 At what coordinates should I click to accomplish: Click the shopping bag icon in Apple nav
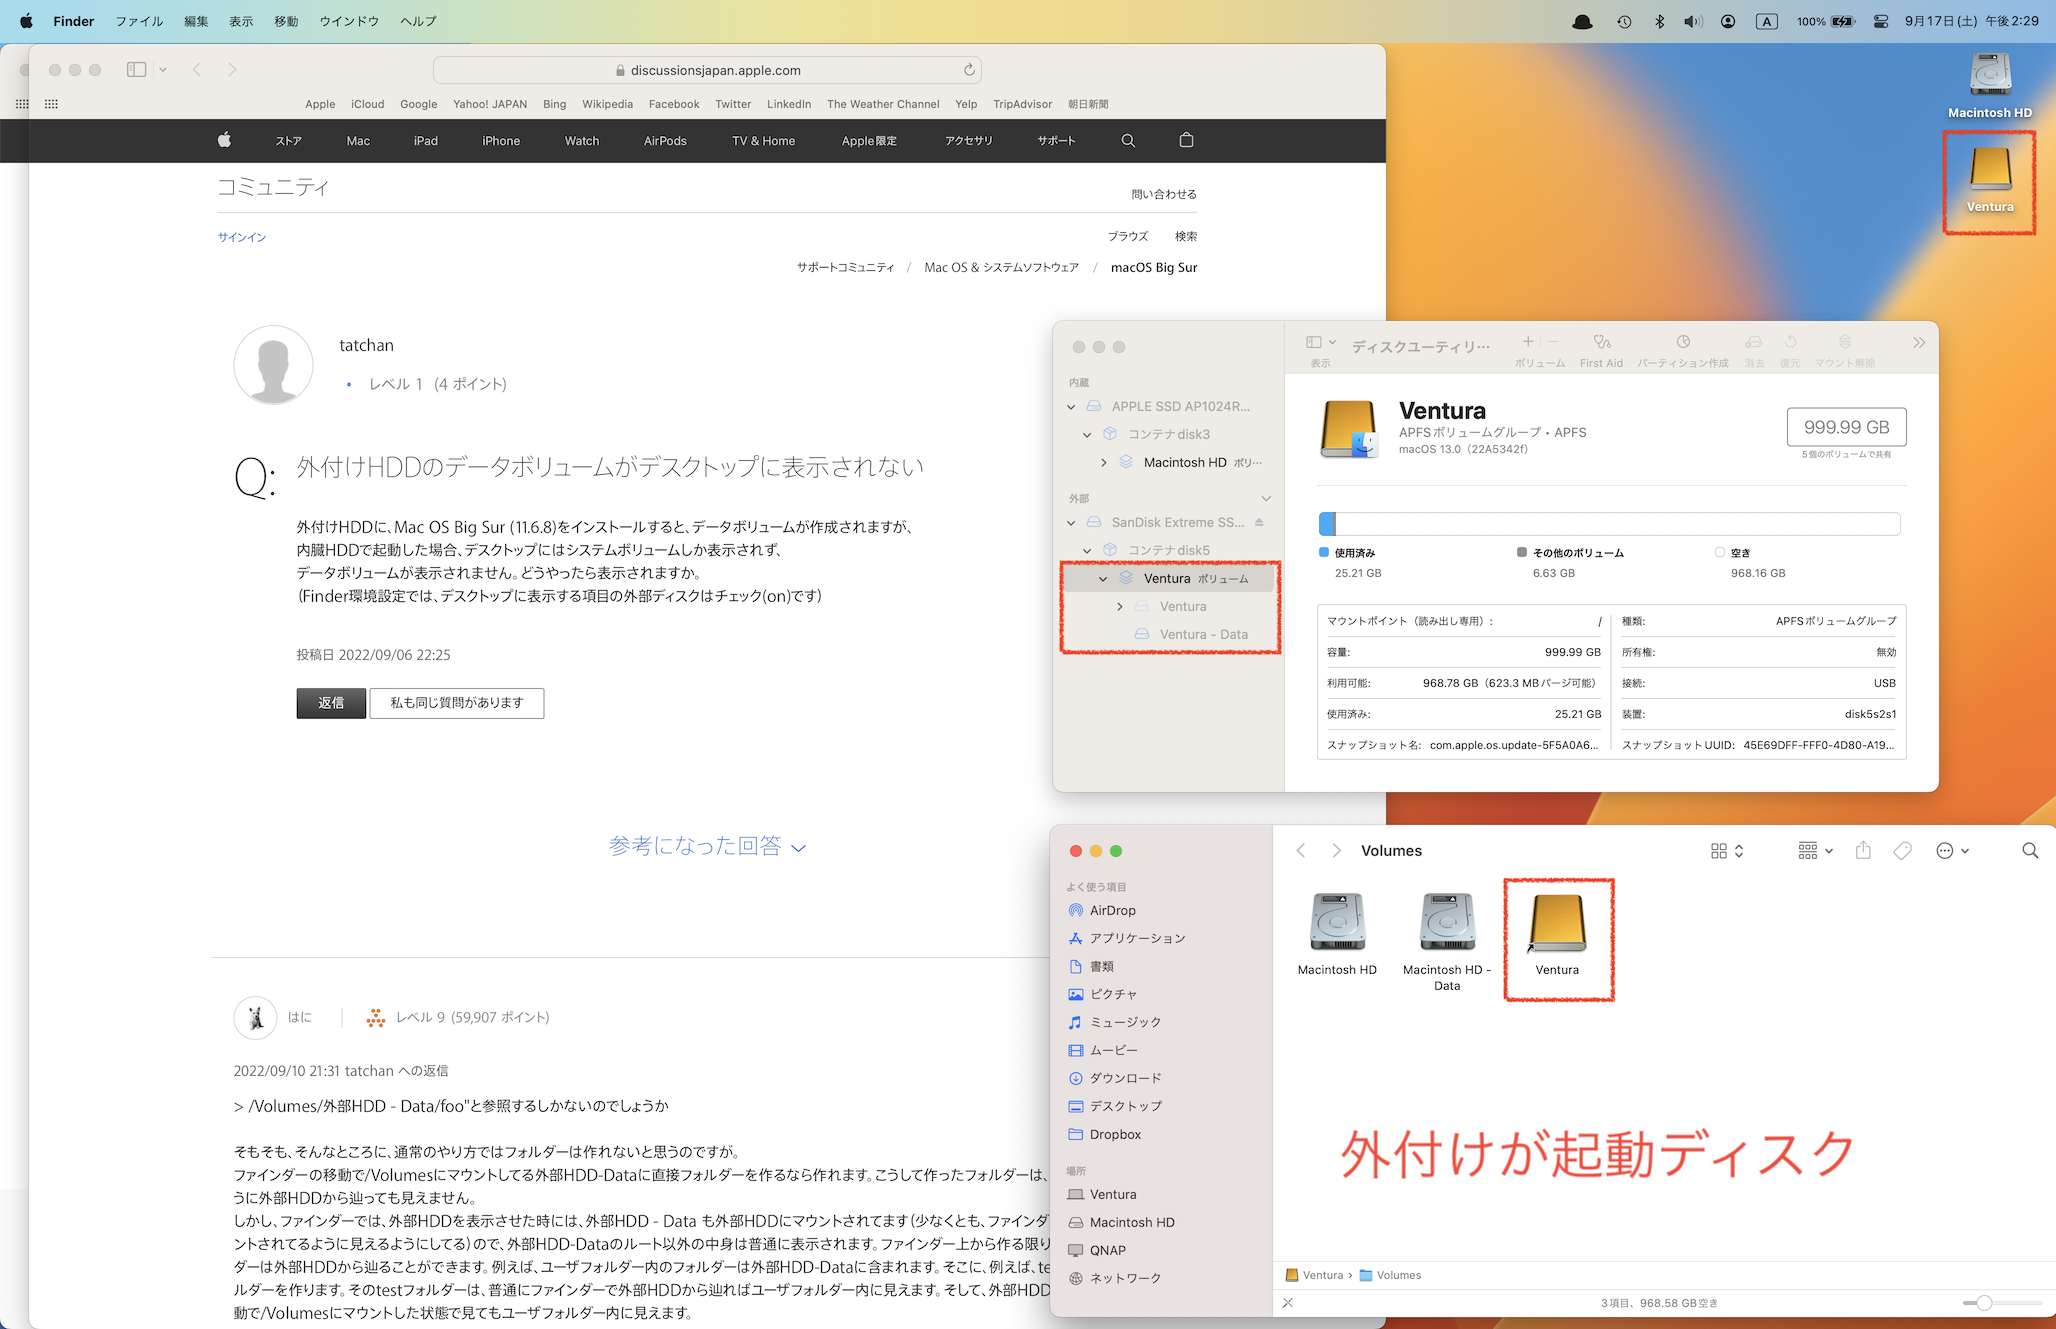click(x=1186, y=140)
